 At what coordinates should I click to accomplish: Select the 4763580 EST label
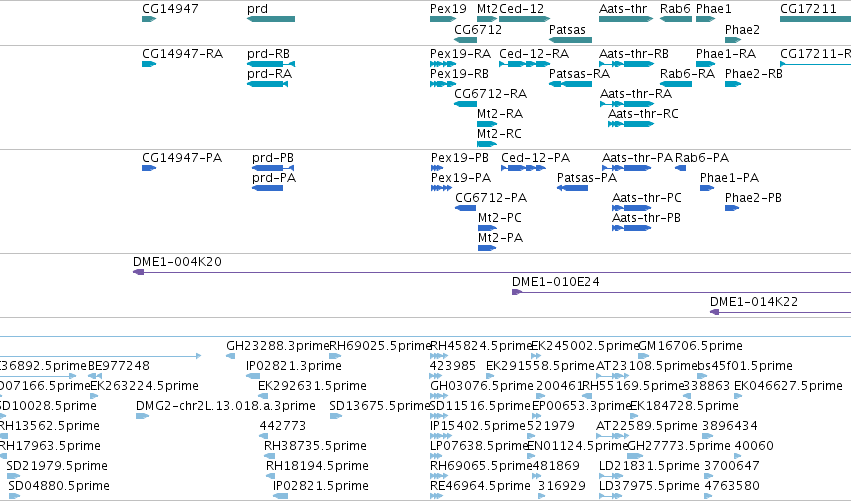pyautogui.click(x=732, y=487)
